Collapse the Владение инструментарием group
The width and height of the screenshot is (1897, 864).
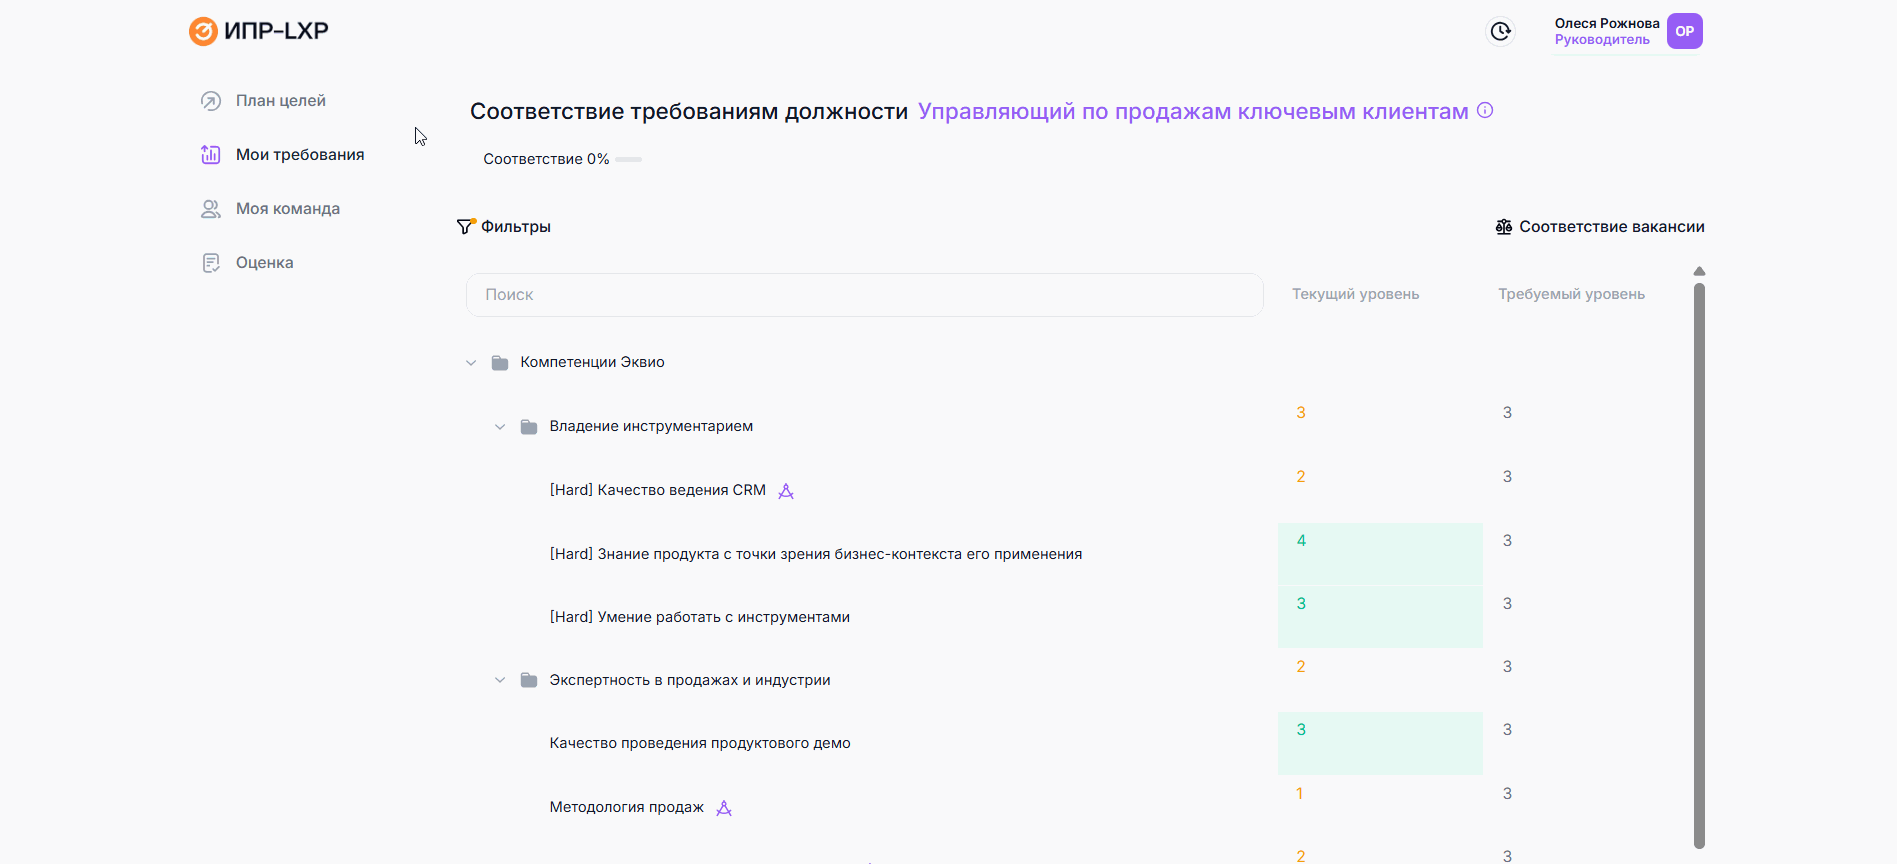tap(500, 427)
